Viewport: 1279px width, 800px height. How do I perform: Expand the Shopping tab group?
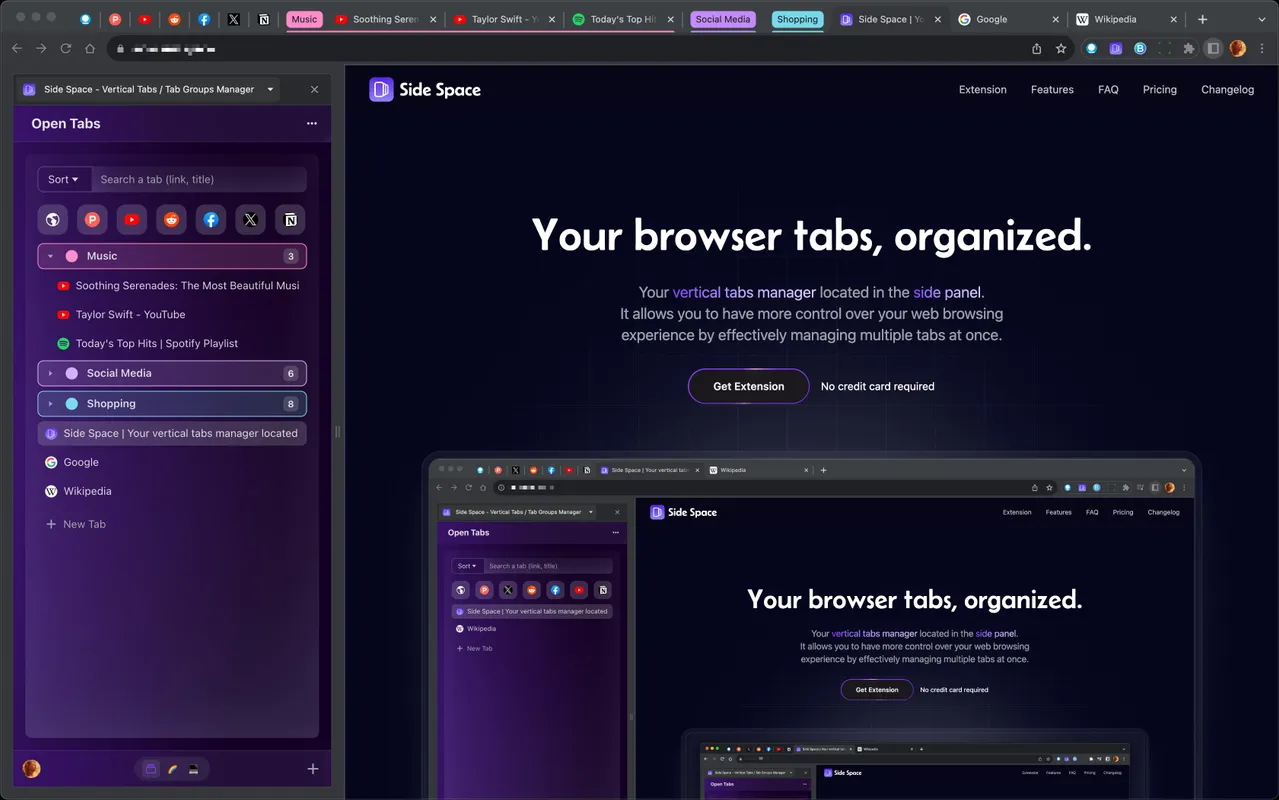tap(50, 403)
